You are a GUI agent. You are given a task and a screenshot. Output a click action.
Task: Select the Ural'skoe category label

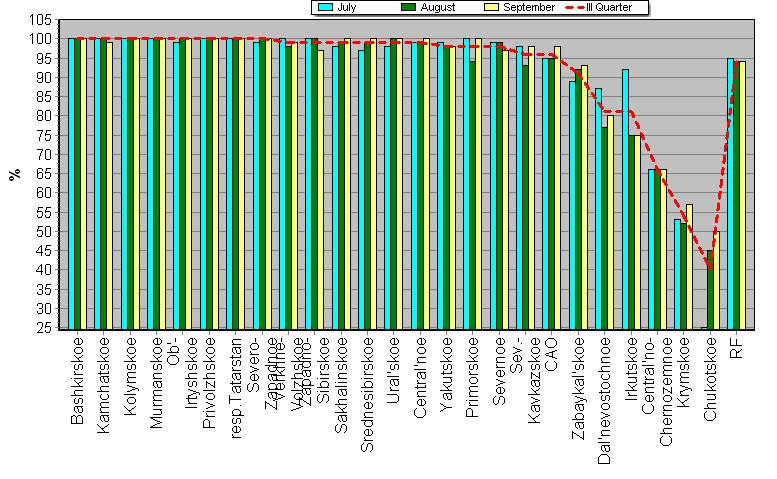[393, 371]
